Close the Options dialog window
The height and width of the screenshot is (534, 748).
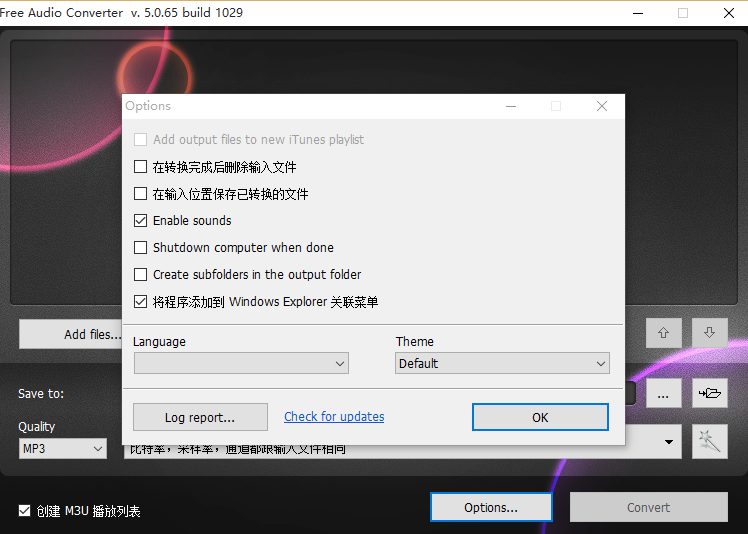coord(601,106)
